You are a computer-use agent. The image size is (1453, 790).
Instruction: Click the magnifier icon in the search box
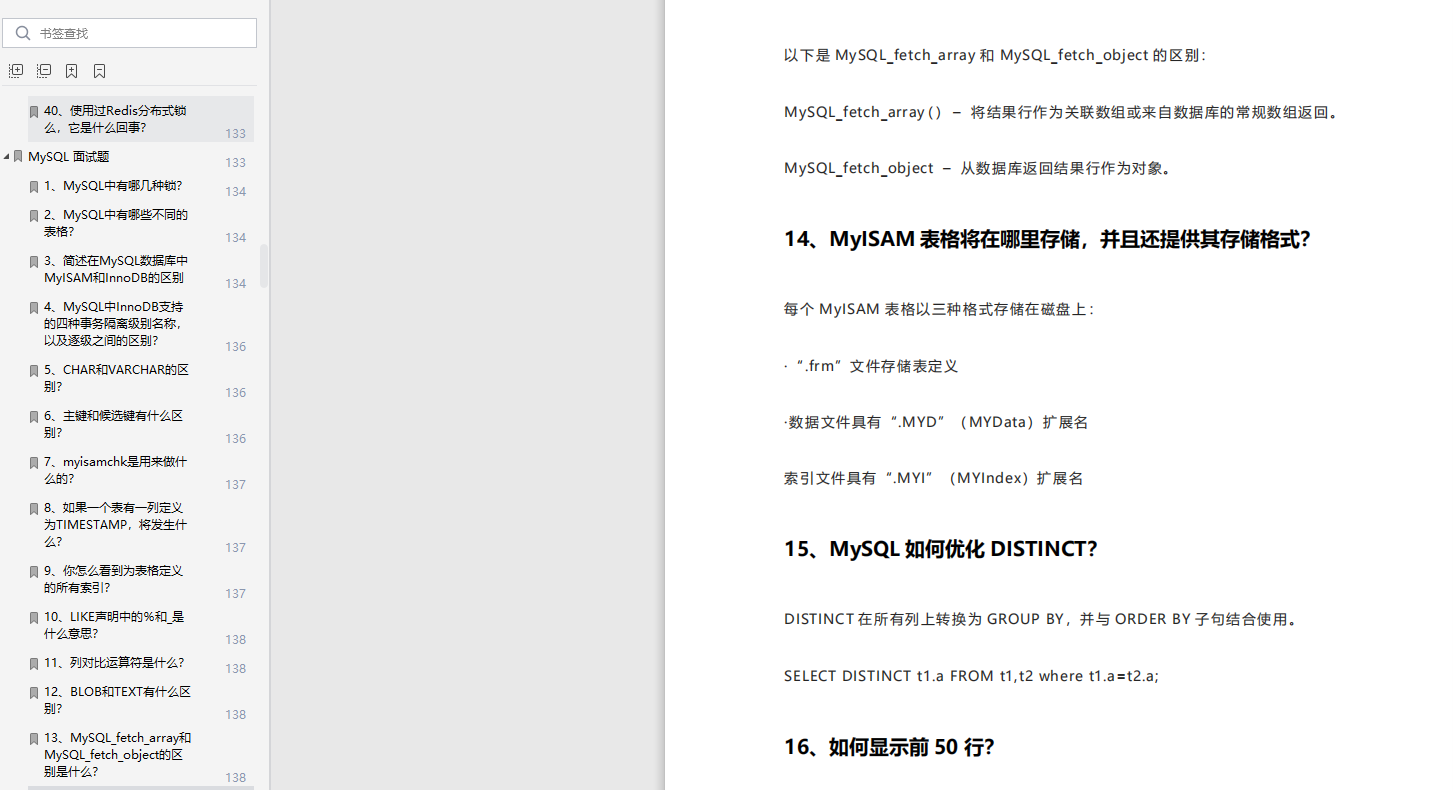(x=23, y=32)
